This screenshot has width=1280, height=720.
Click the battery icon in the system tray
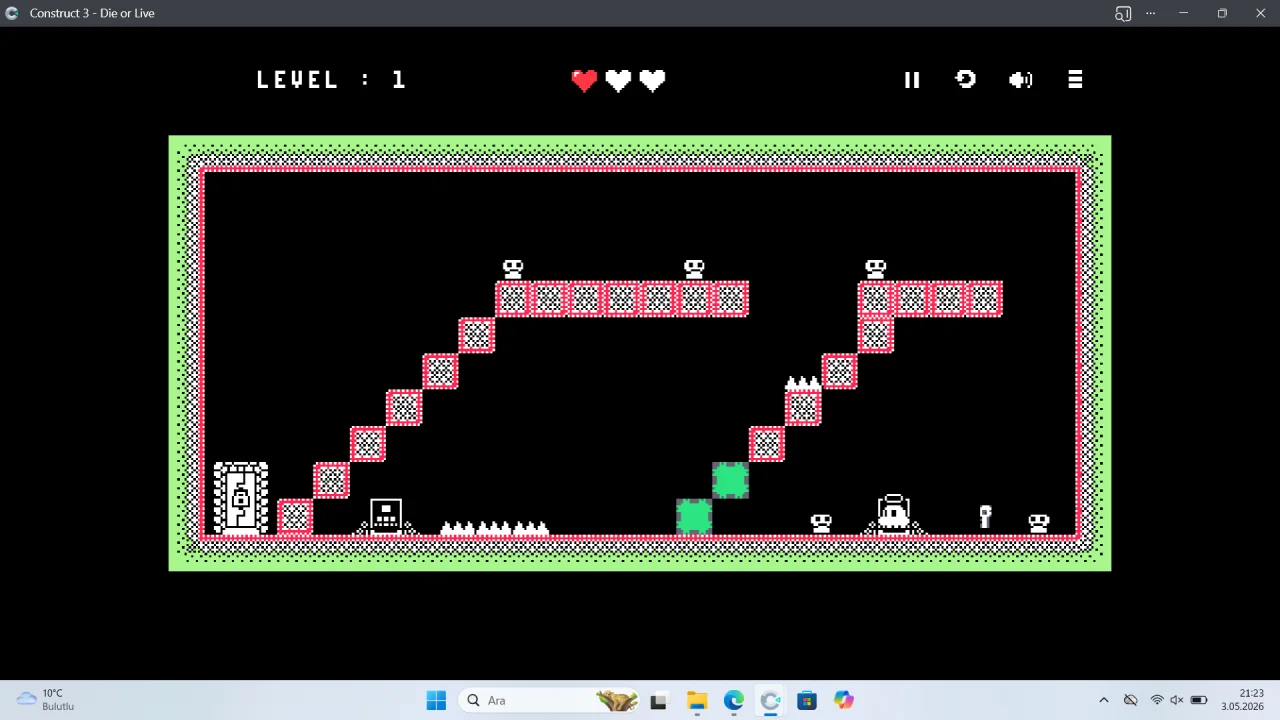pyautogui.click(x=1198, y=700)
